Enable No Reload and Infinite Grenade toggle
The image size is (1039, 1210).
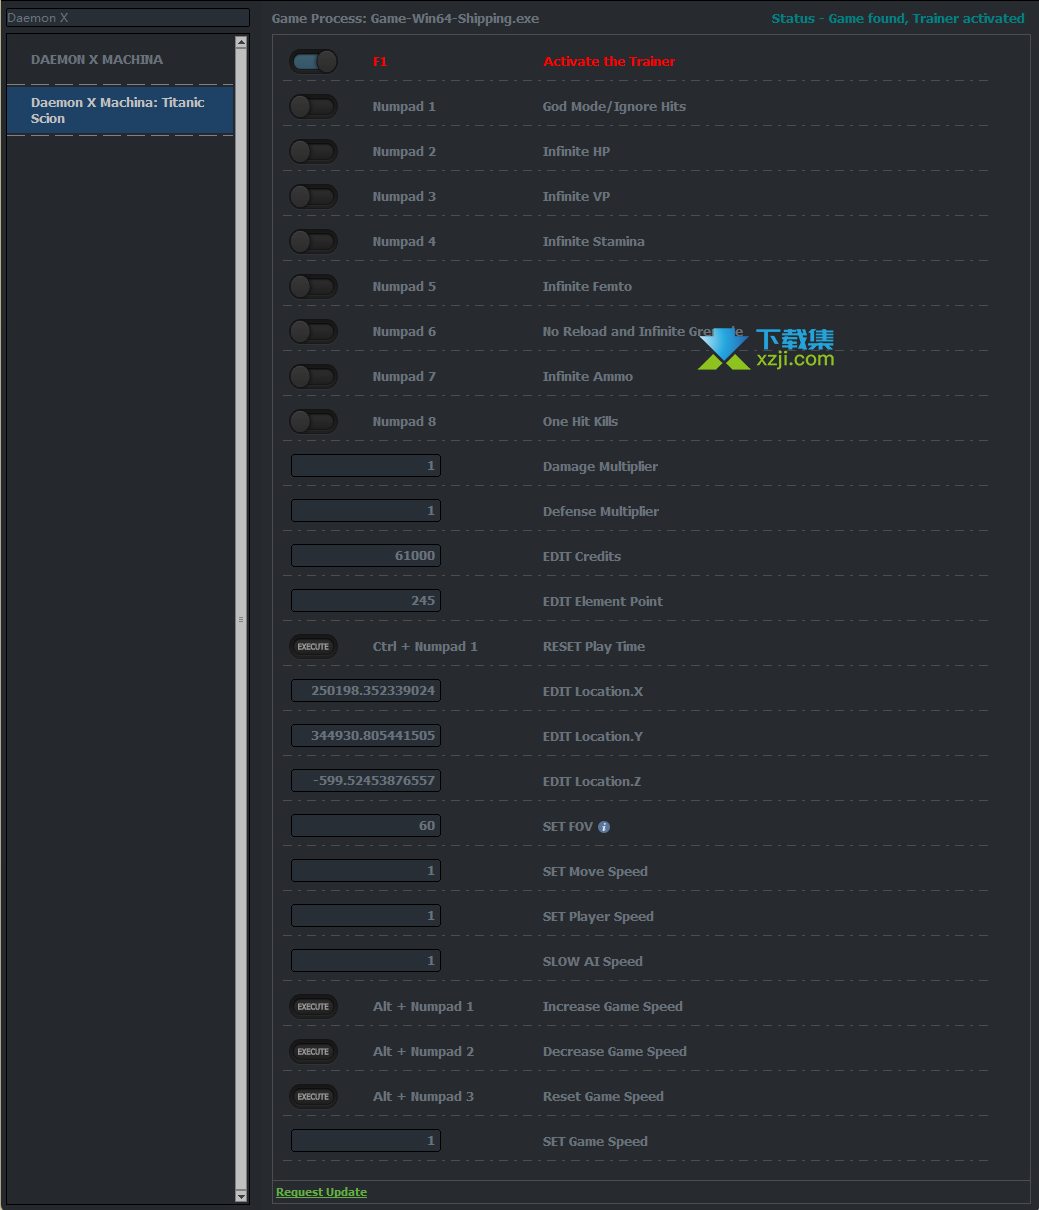pyautogui.click(x=313, y=332)
